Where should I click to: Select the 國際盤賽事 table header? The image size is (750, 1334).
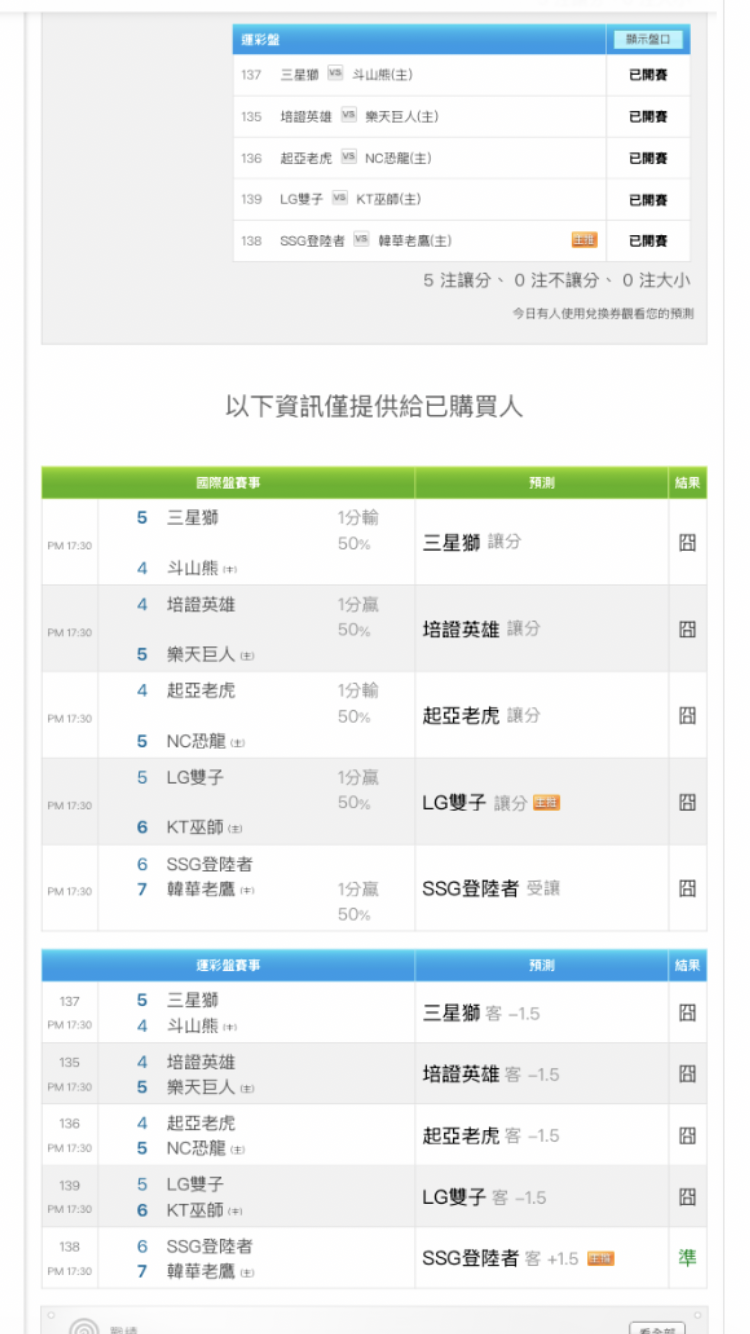[228, 483]
